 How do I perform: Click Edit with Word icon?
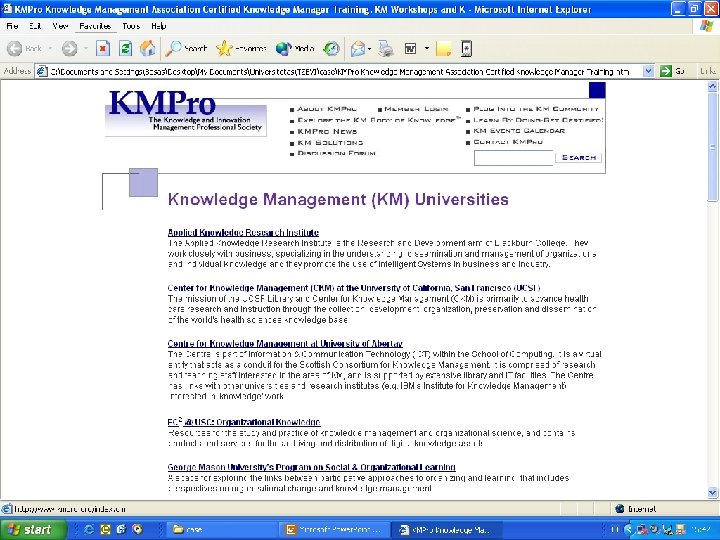410,48
